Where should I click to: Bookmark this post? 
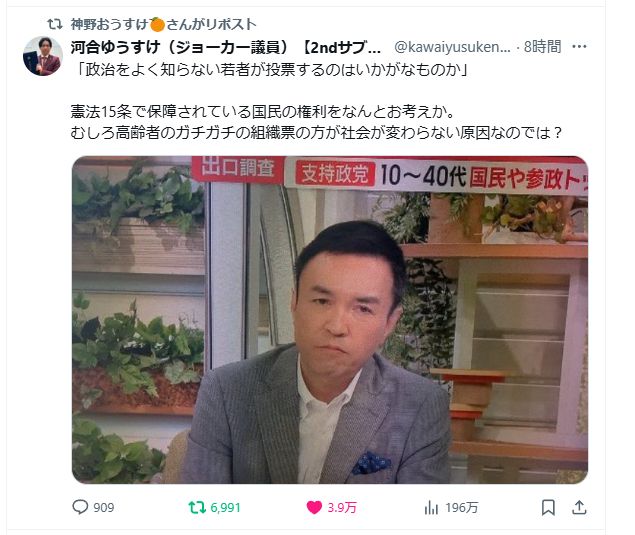coord(548,507)
